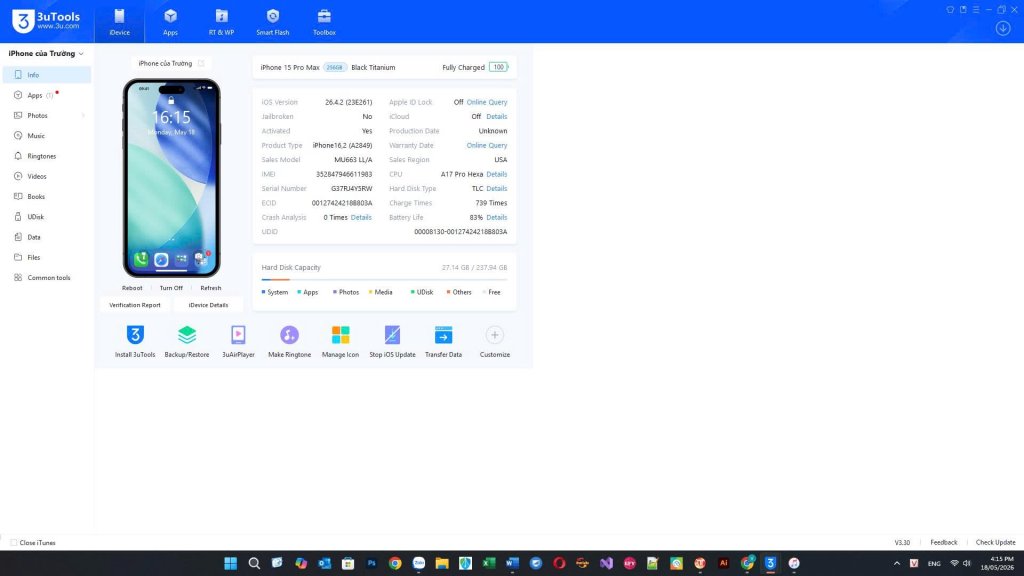Click the Refresh button

(x=210, y=288)
